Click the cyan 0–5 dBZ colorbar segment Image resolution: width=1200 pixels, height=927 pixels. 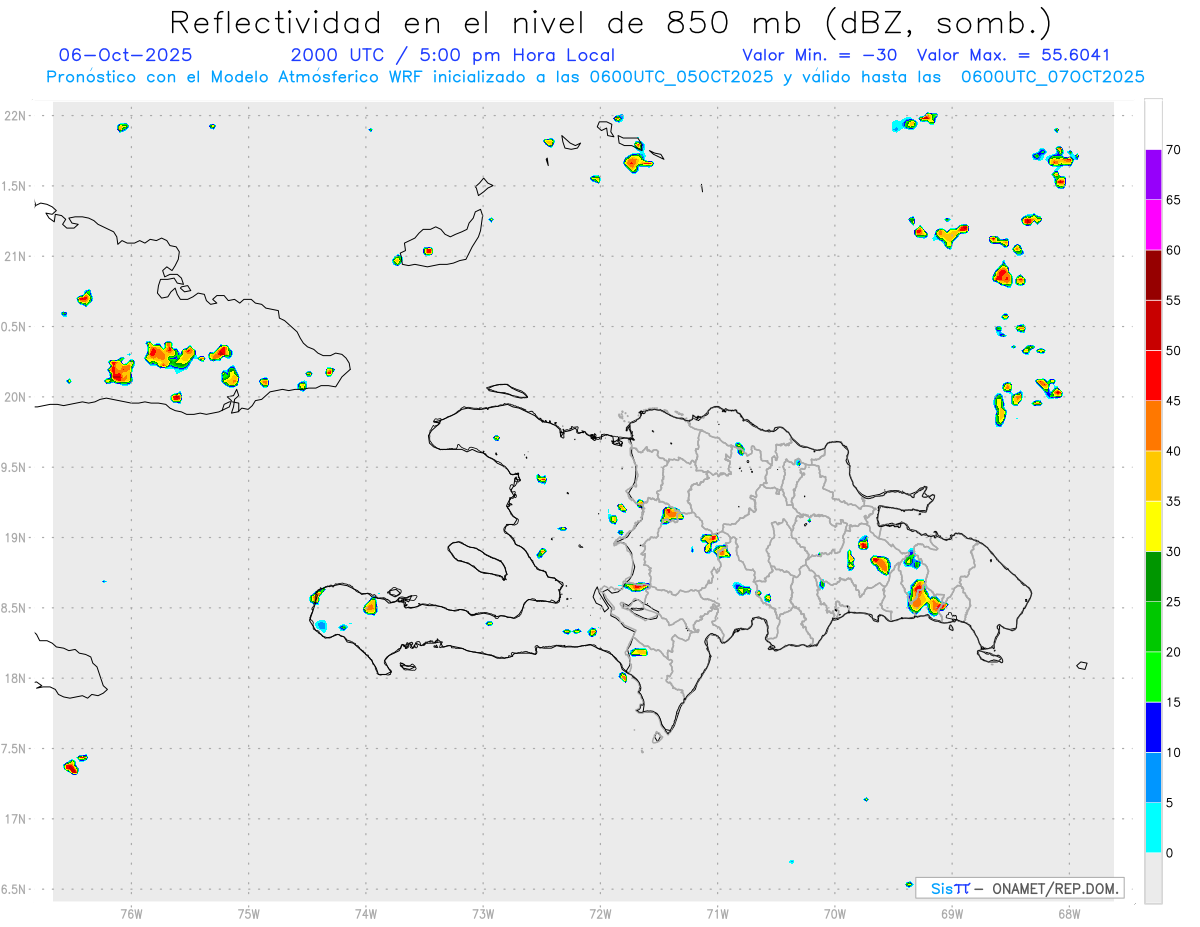1153,828
